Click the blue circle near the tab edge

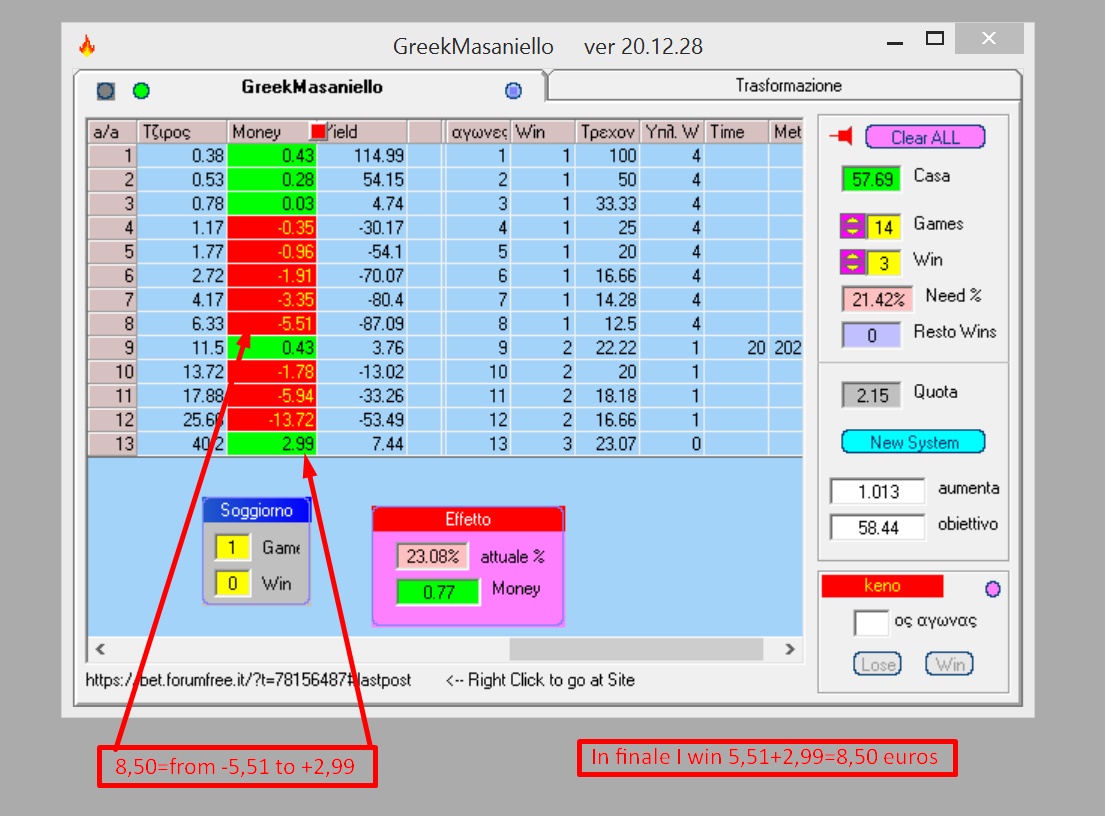tap(514, 90)
